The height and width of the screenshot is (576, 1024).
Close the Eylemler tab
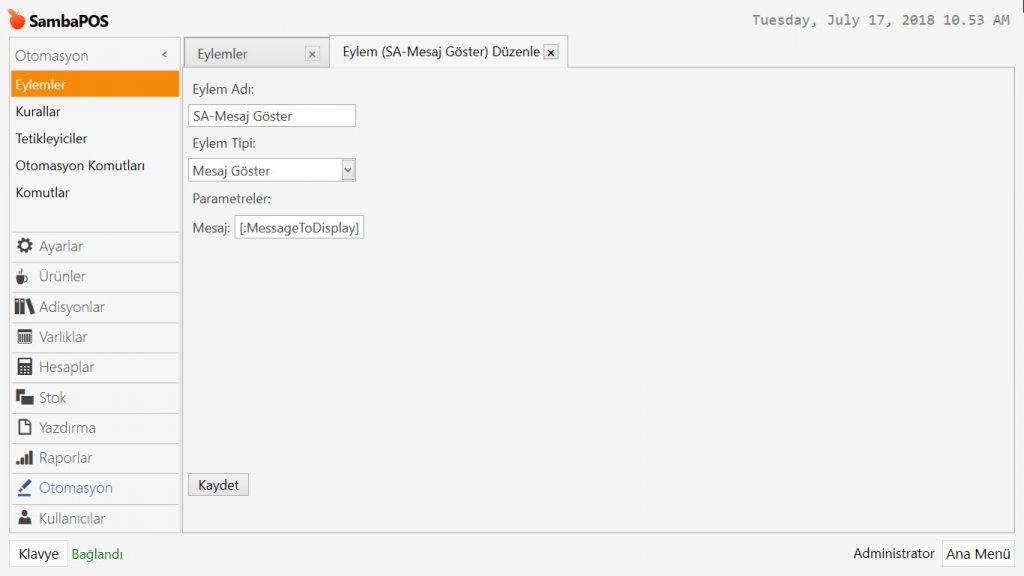[x=312, y=54]
